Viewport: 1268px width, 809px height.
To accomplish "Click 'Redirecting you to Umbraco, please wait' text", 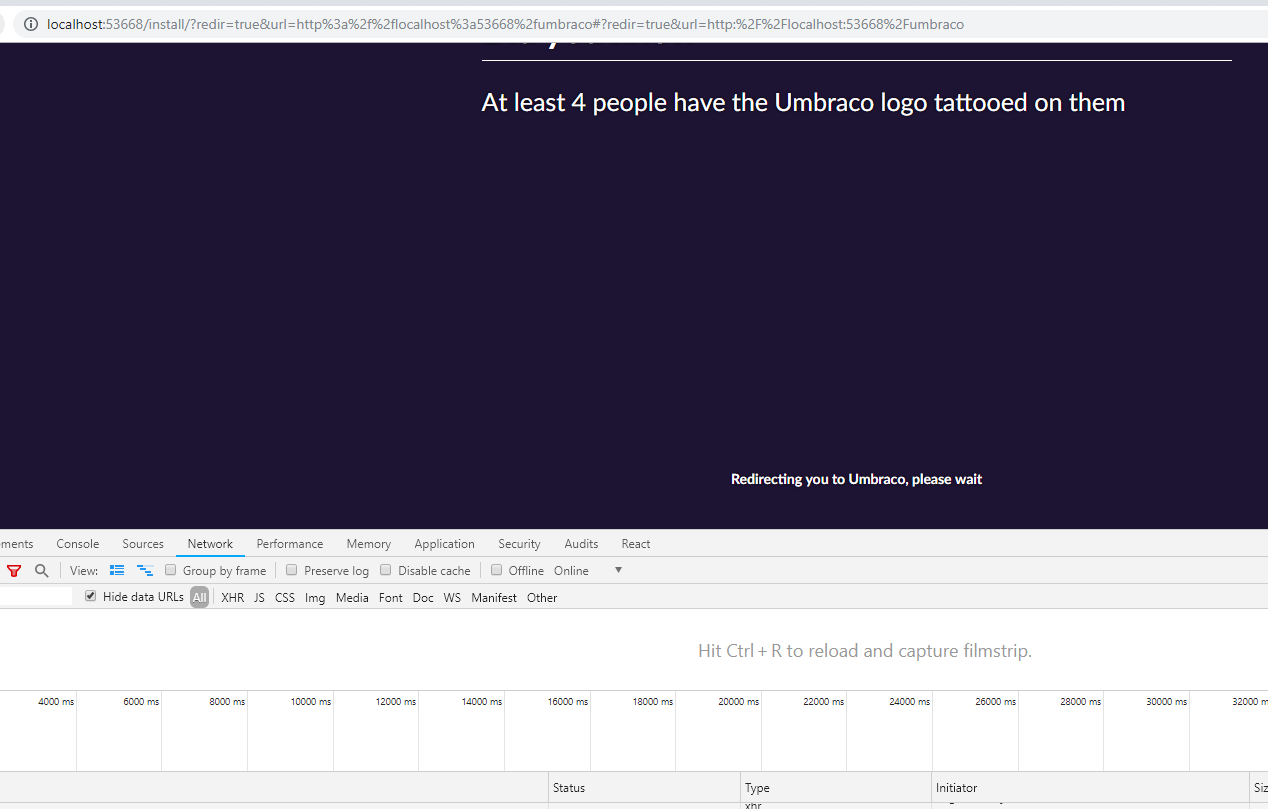I will tap(856, 479).
